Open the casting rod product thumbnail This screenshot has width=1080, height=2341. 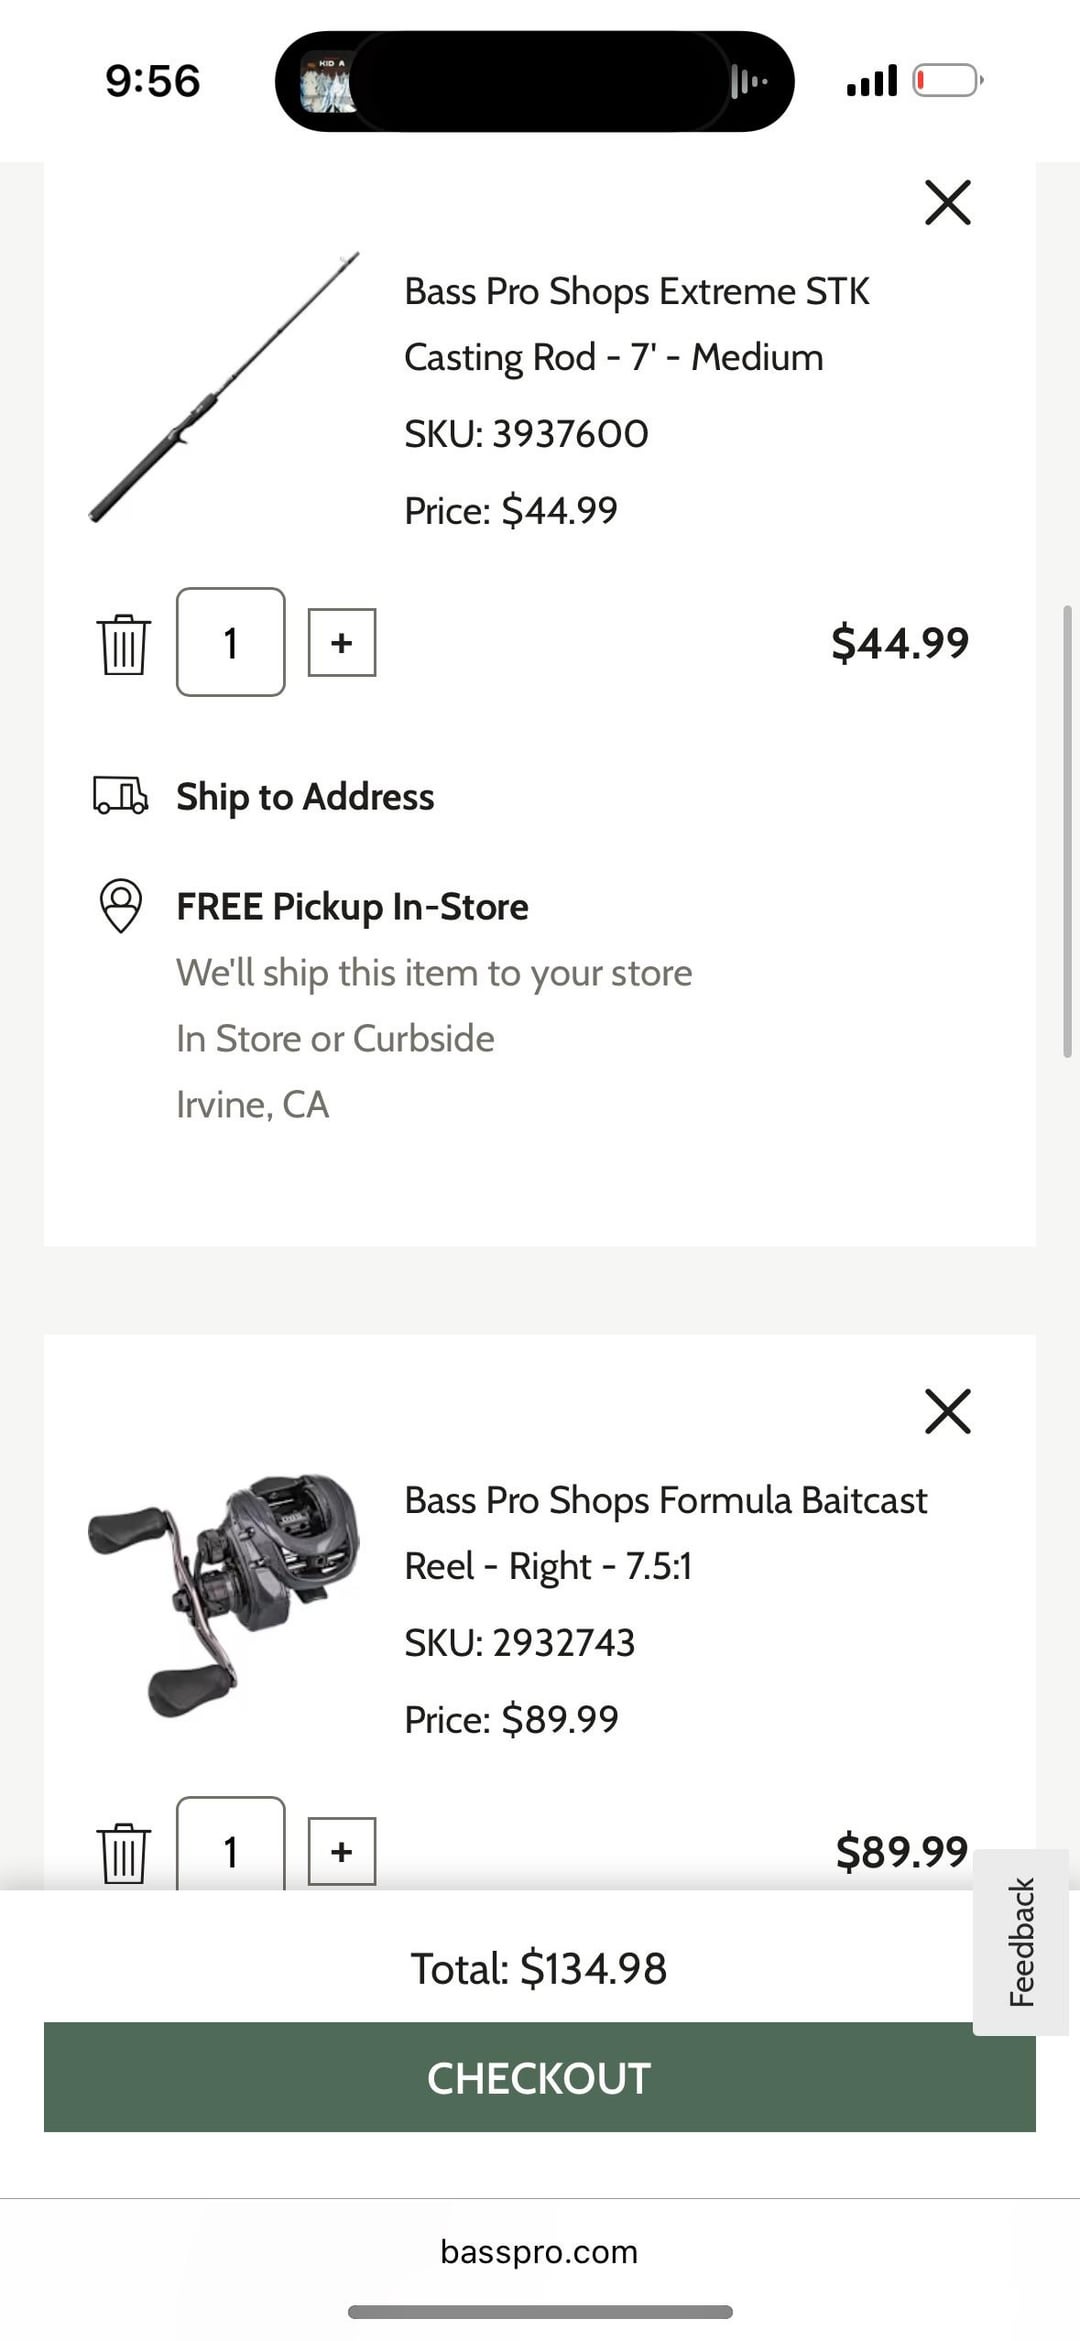(224, 388)
